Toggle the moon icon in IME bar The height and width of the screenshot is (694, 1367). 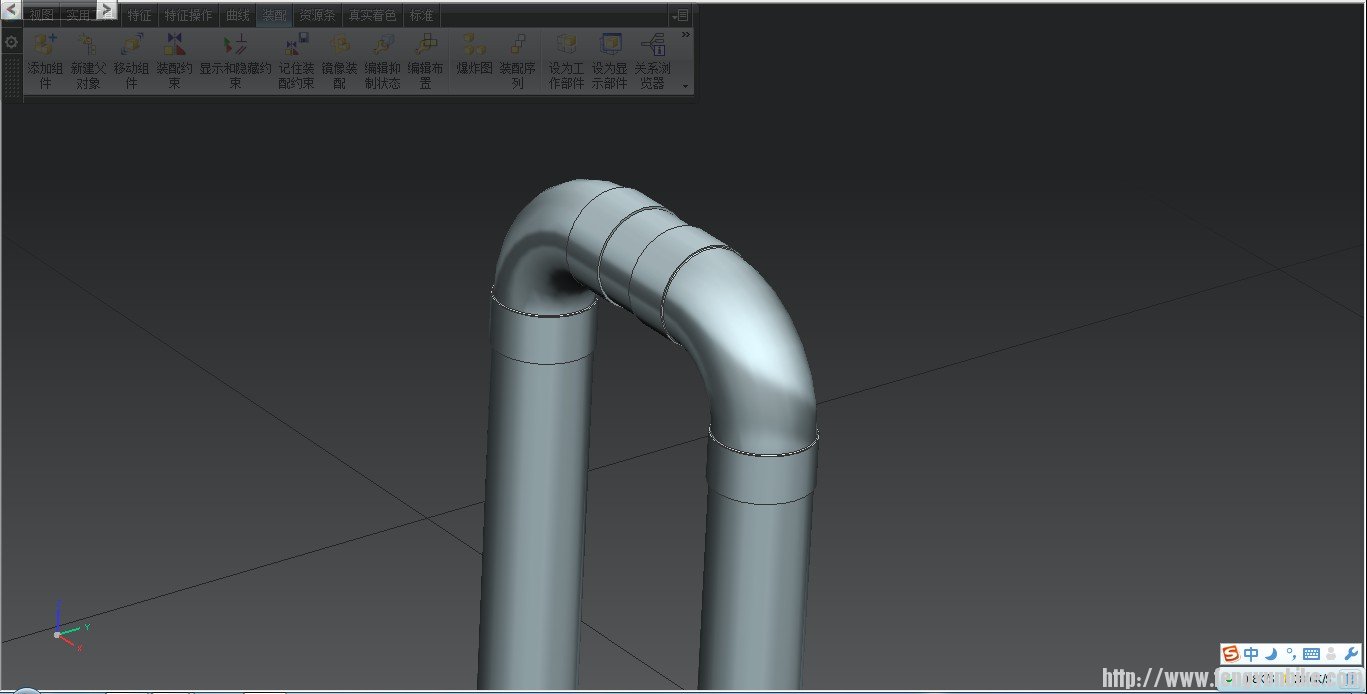(x=1271, y=654)
